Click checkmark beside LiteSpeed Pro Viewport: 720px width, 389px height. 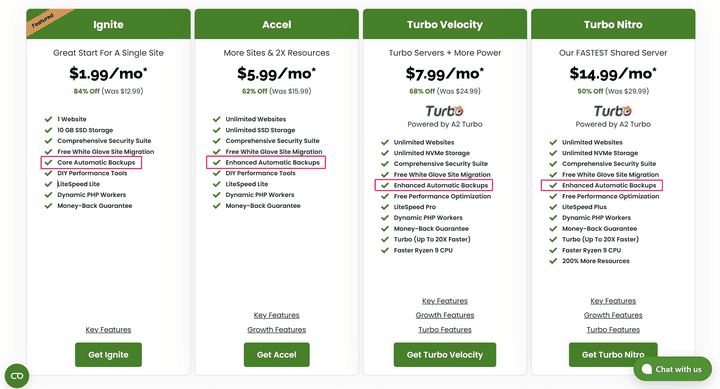coord(385,207)
